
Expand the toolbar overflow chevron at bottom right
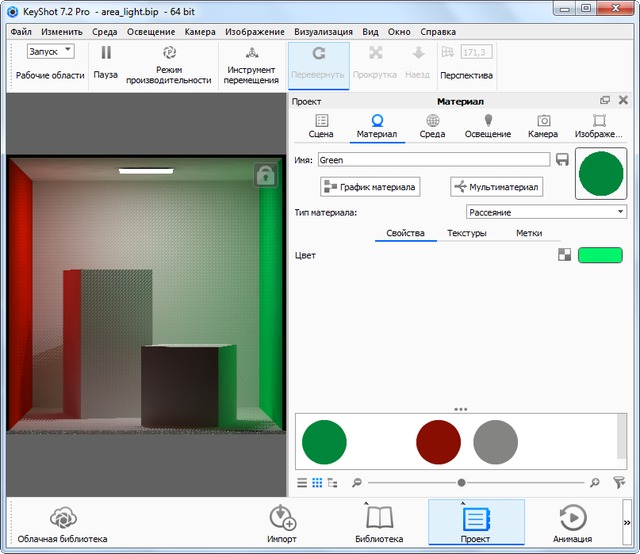pos(627,522)
